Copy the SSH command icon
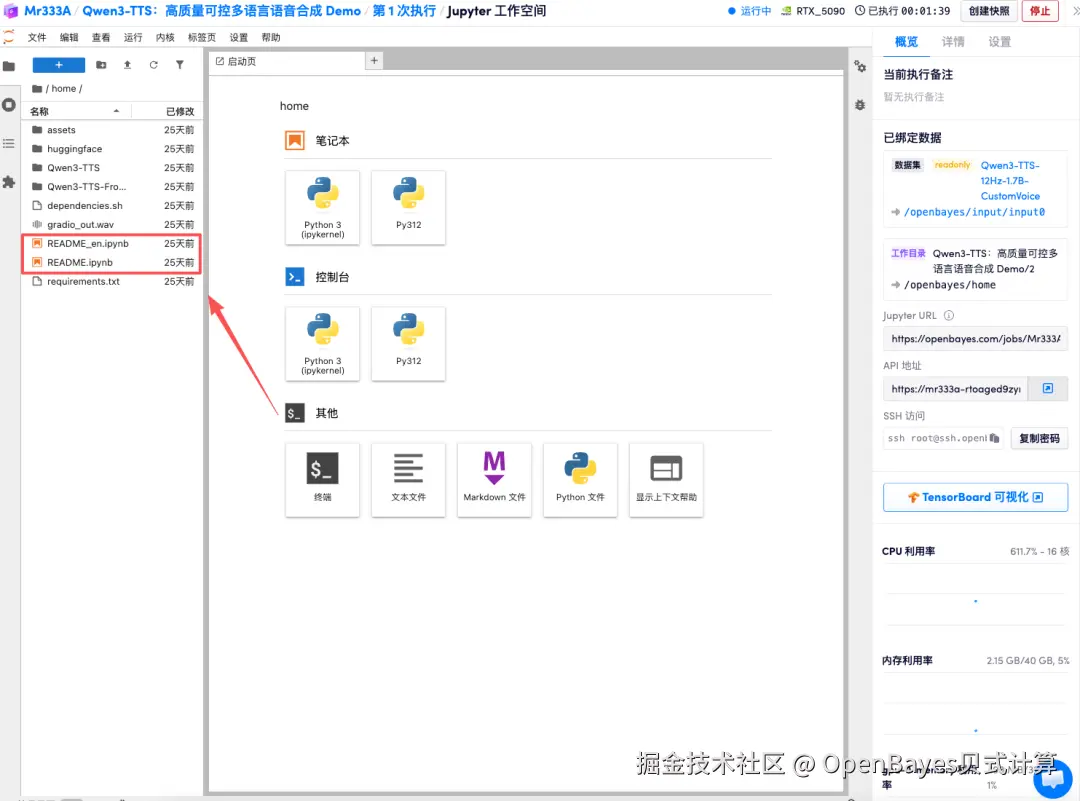 point(994,438)
